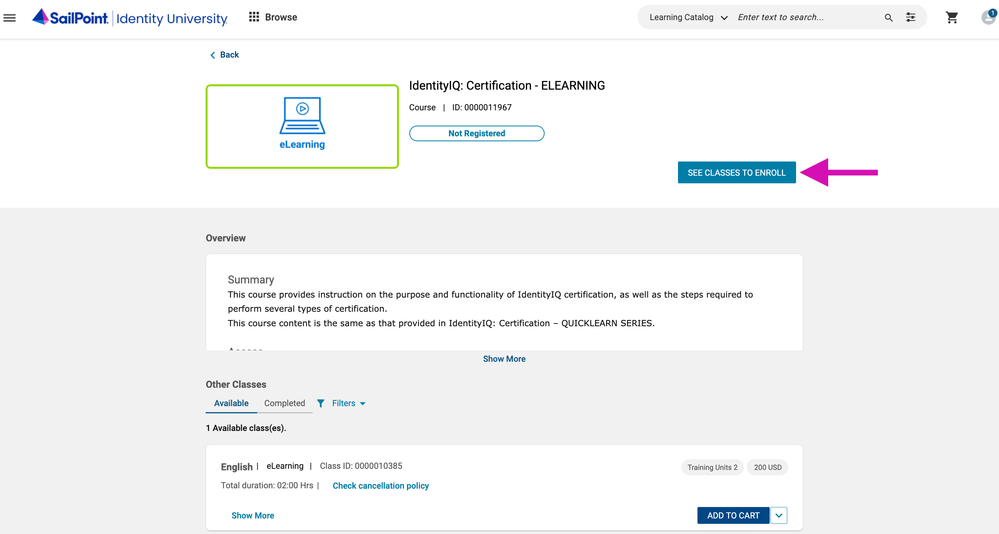Image resolution: width=999 pixels, height=534 pixels.
Task: Add the English eLearning class to cart
Action: point(732,515)
